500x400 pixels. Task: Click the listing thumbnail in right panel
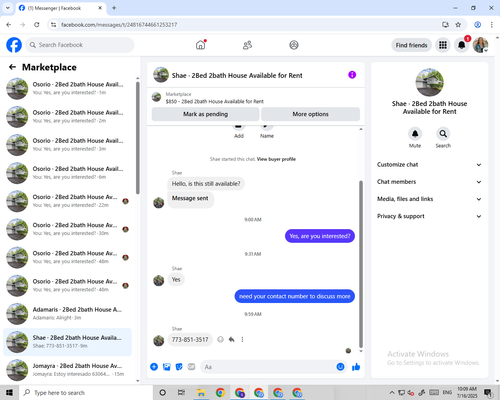(429, 82)
